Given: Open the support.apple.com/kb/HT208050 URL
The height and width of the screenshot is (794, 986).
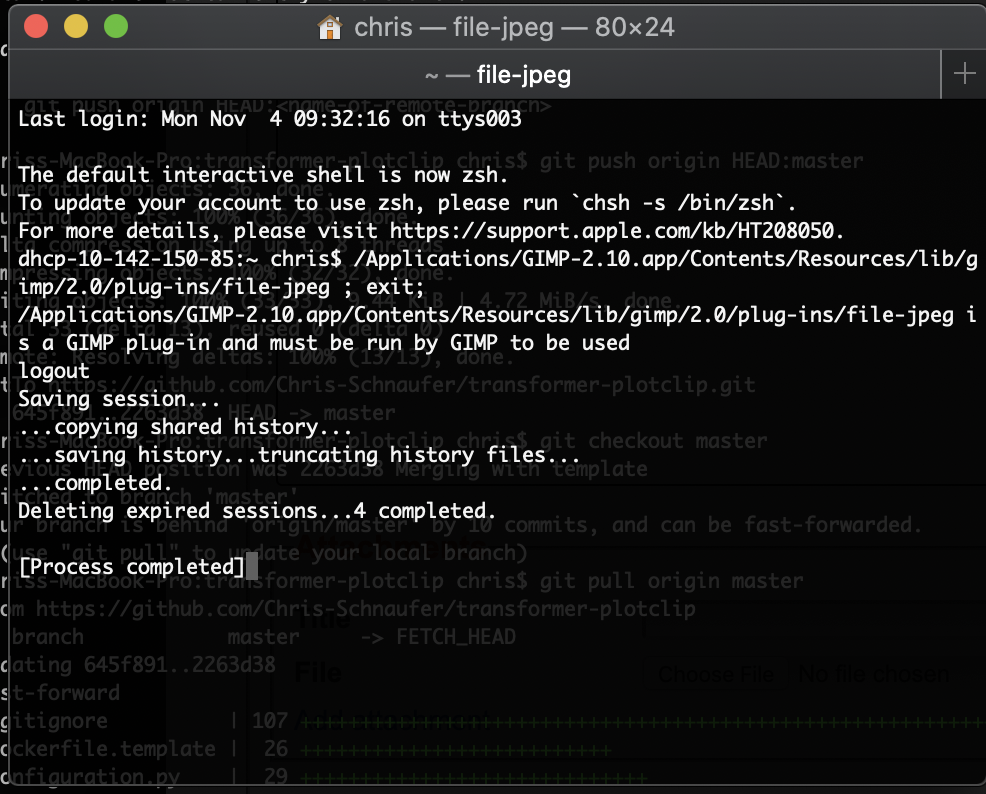Looking at the screenshot, I should click(612, 231).
